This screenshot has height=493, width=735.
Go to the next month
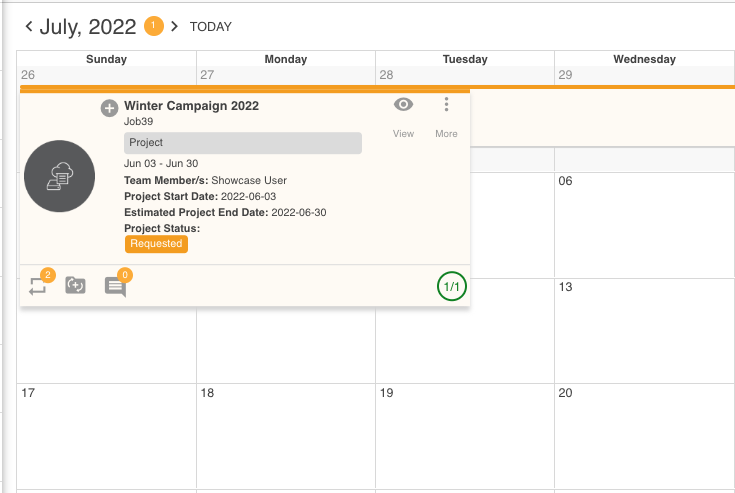(174, 25)
